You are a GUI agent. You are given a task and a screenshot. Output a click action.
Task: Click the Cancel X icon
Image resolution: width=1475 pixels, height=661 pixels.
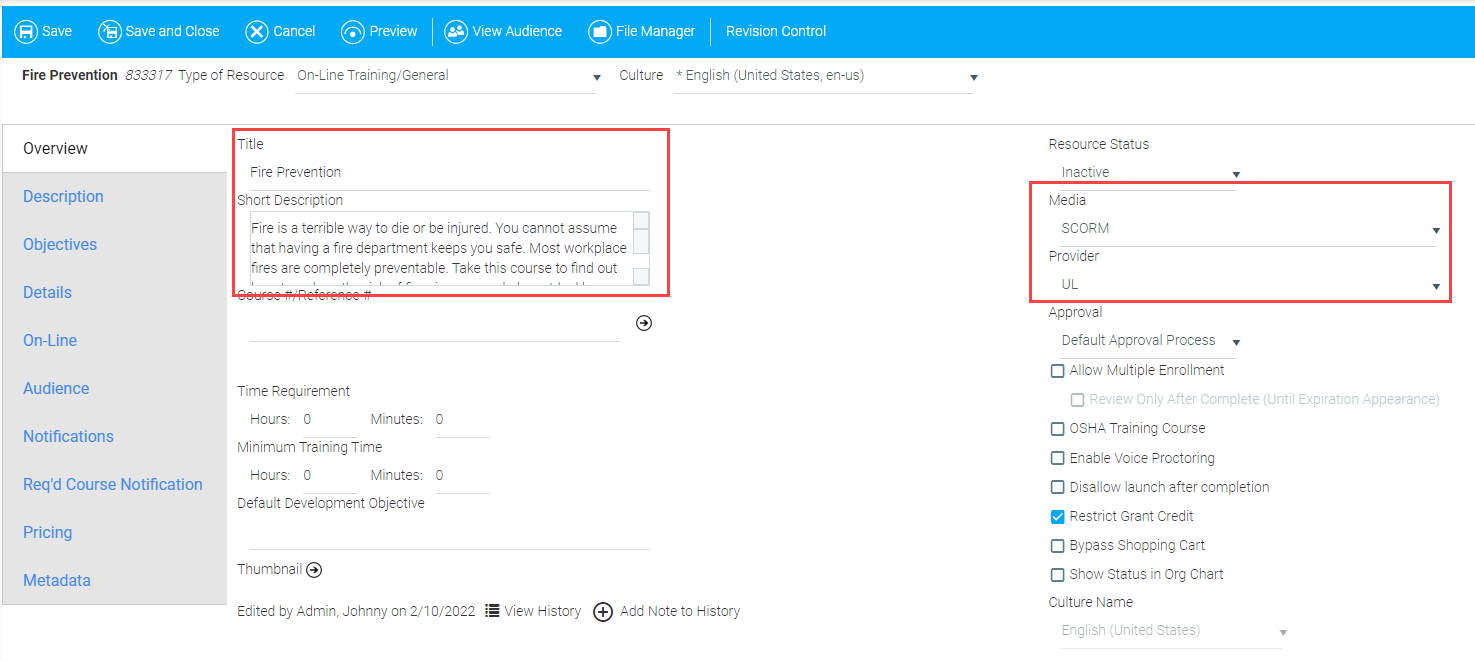(x=257, y=31)
